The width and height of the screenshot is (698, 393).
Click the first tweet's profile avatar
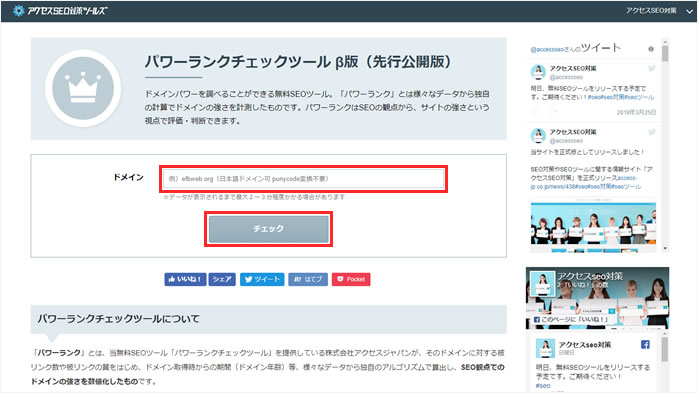coord(538,72)
